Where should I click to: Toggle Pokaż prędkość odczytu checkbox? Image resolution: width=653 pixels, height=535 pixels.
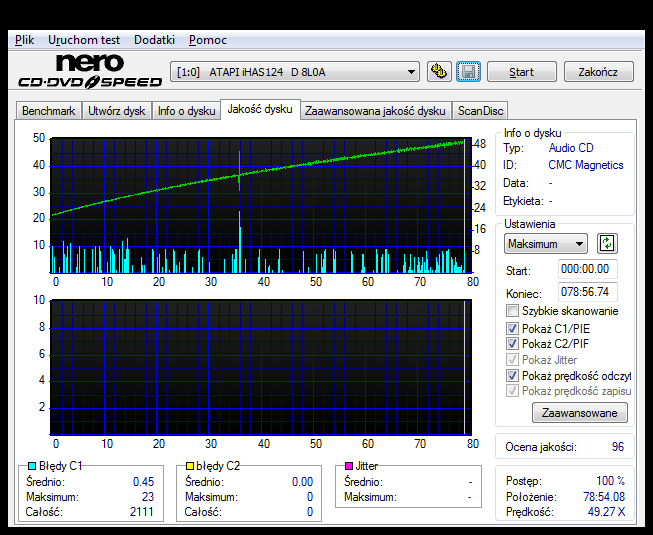point(512,376)
